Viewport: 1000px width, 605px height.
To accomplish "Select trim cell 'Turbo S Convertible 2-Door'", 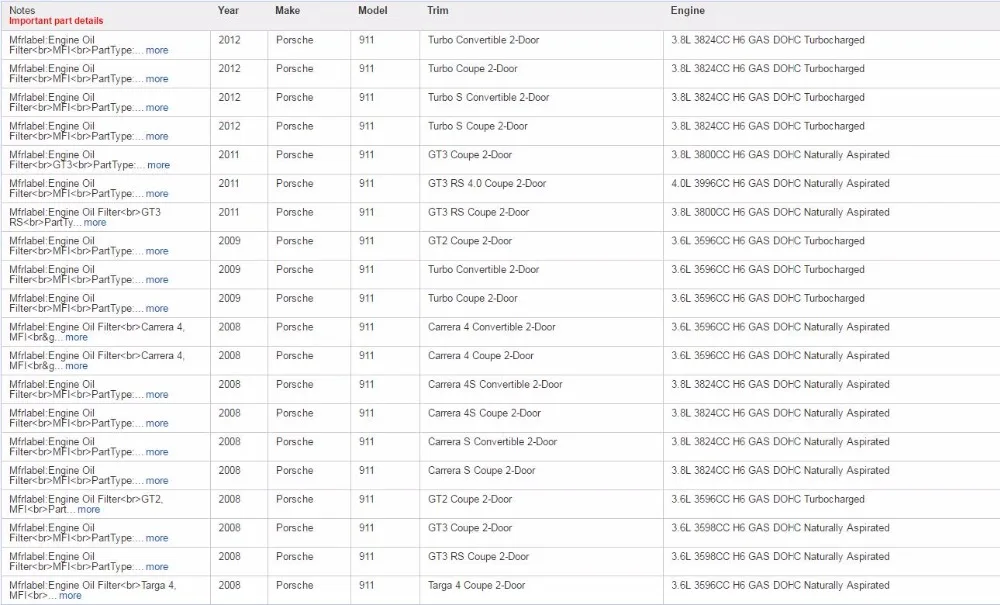I will coord(489,97).
